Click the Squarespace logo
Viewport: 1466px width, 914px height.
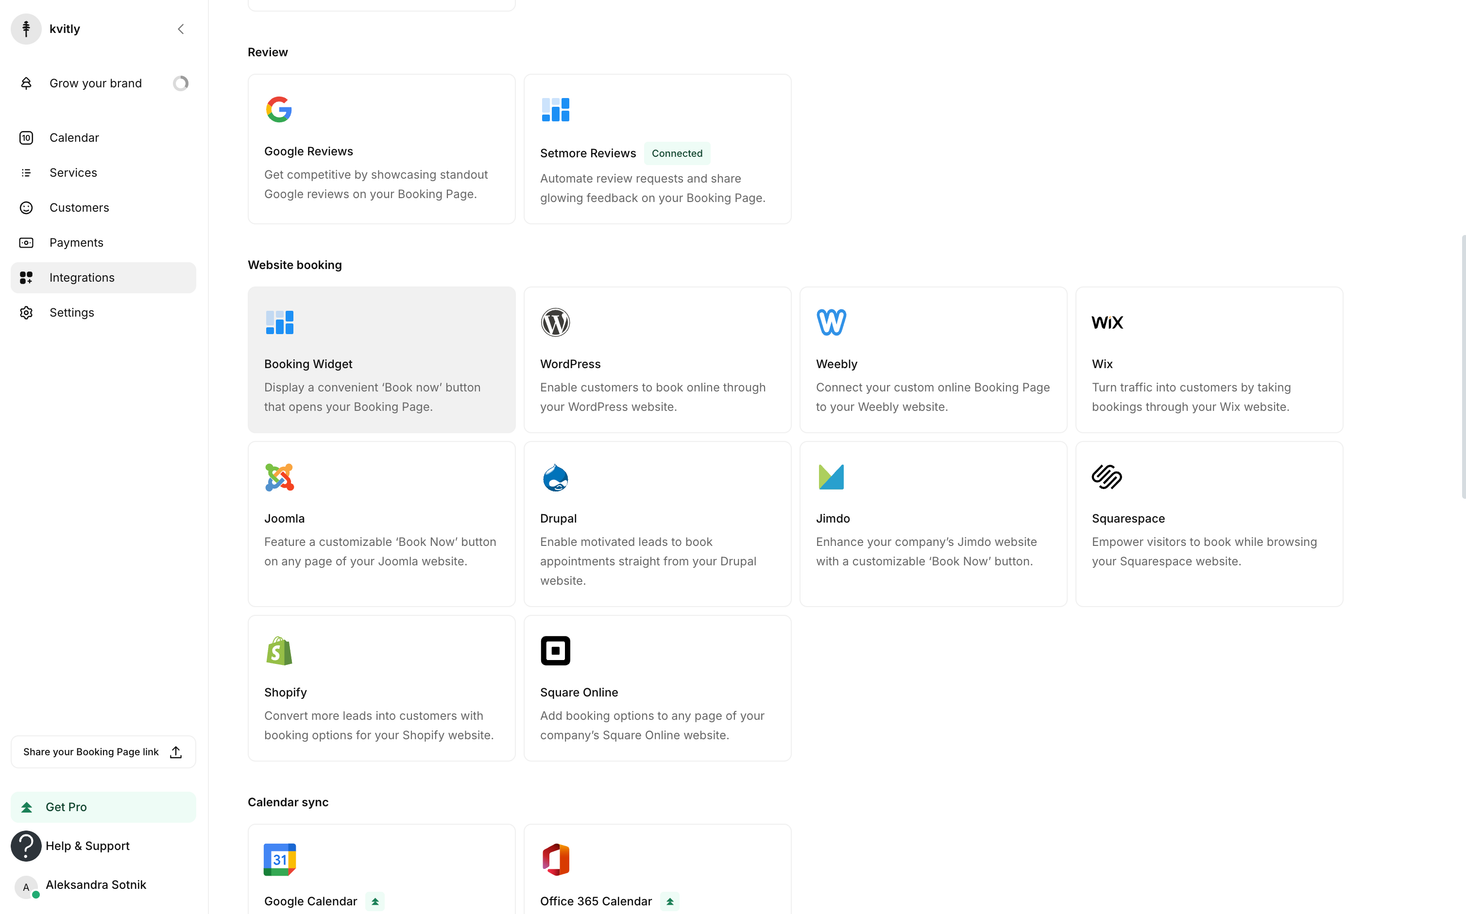pyautogui.click(x=1107, y=477)
